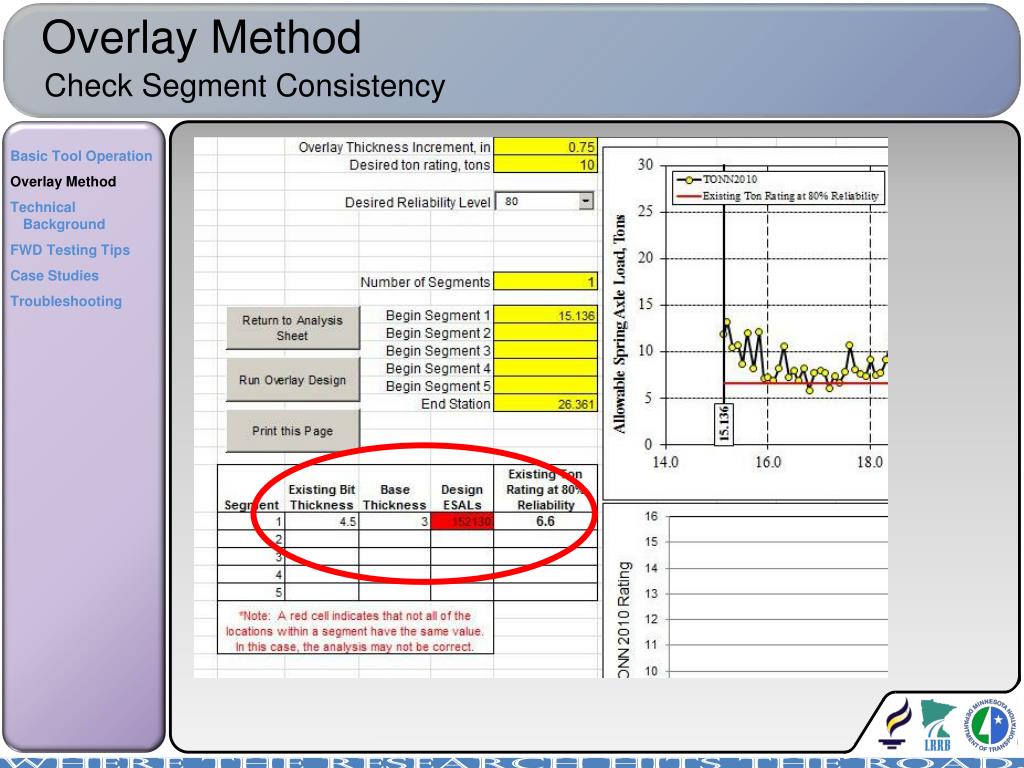Viewport: 1024px width, 768px height.
Task: Open the Desired Reliability Level dropdown arrow
Action: point(586,201)
